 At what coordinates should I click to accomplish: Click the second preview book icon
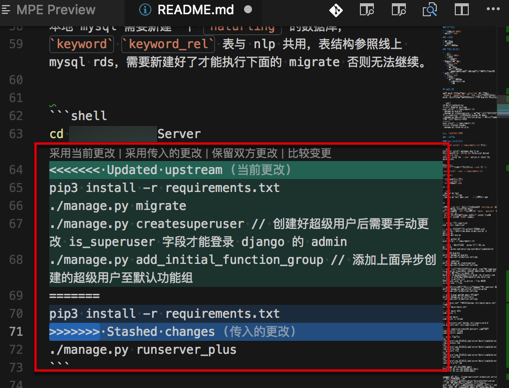pyautogui.click(x=398, y=10)
